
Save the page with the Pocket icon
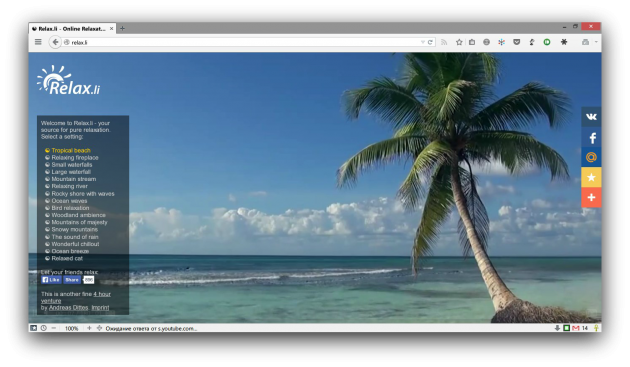pos(517,42)
